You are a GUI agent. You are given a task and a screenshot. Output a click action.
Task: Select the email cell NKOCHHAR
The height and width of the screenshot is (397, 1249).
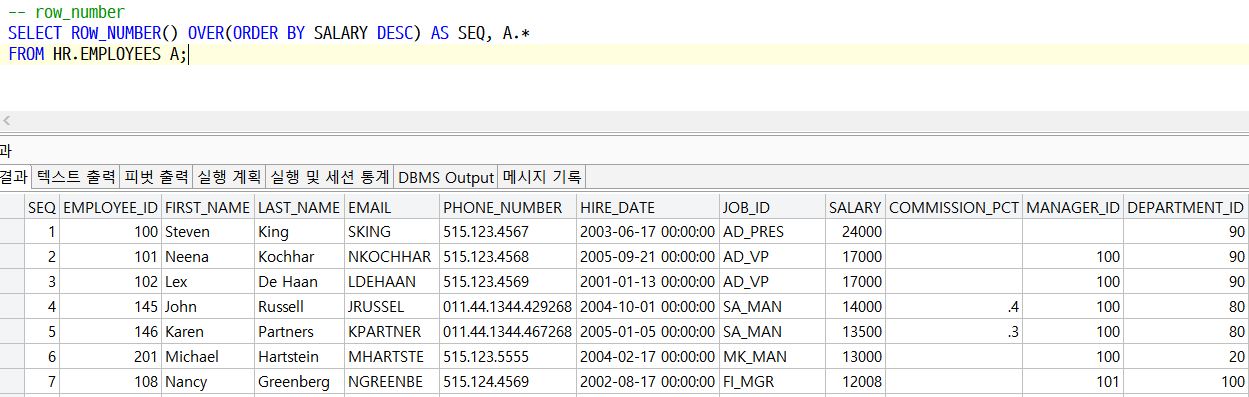392,256
